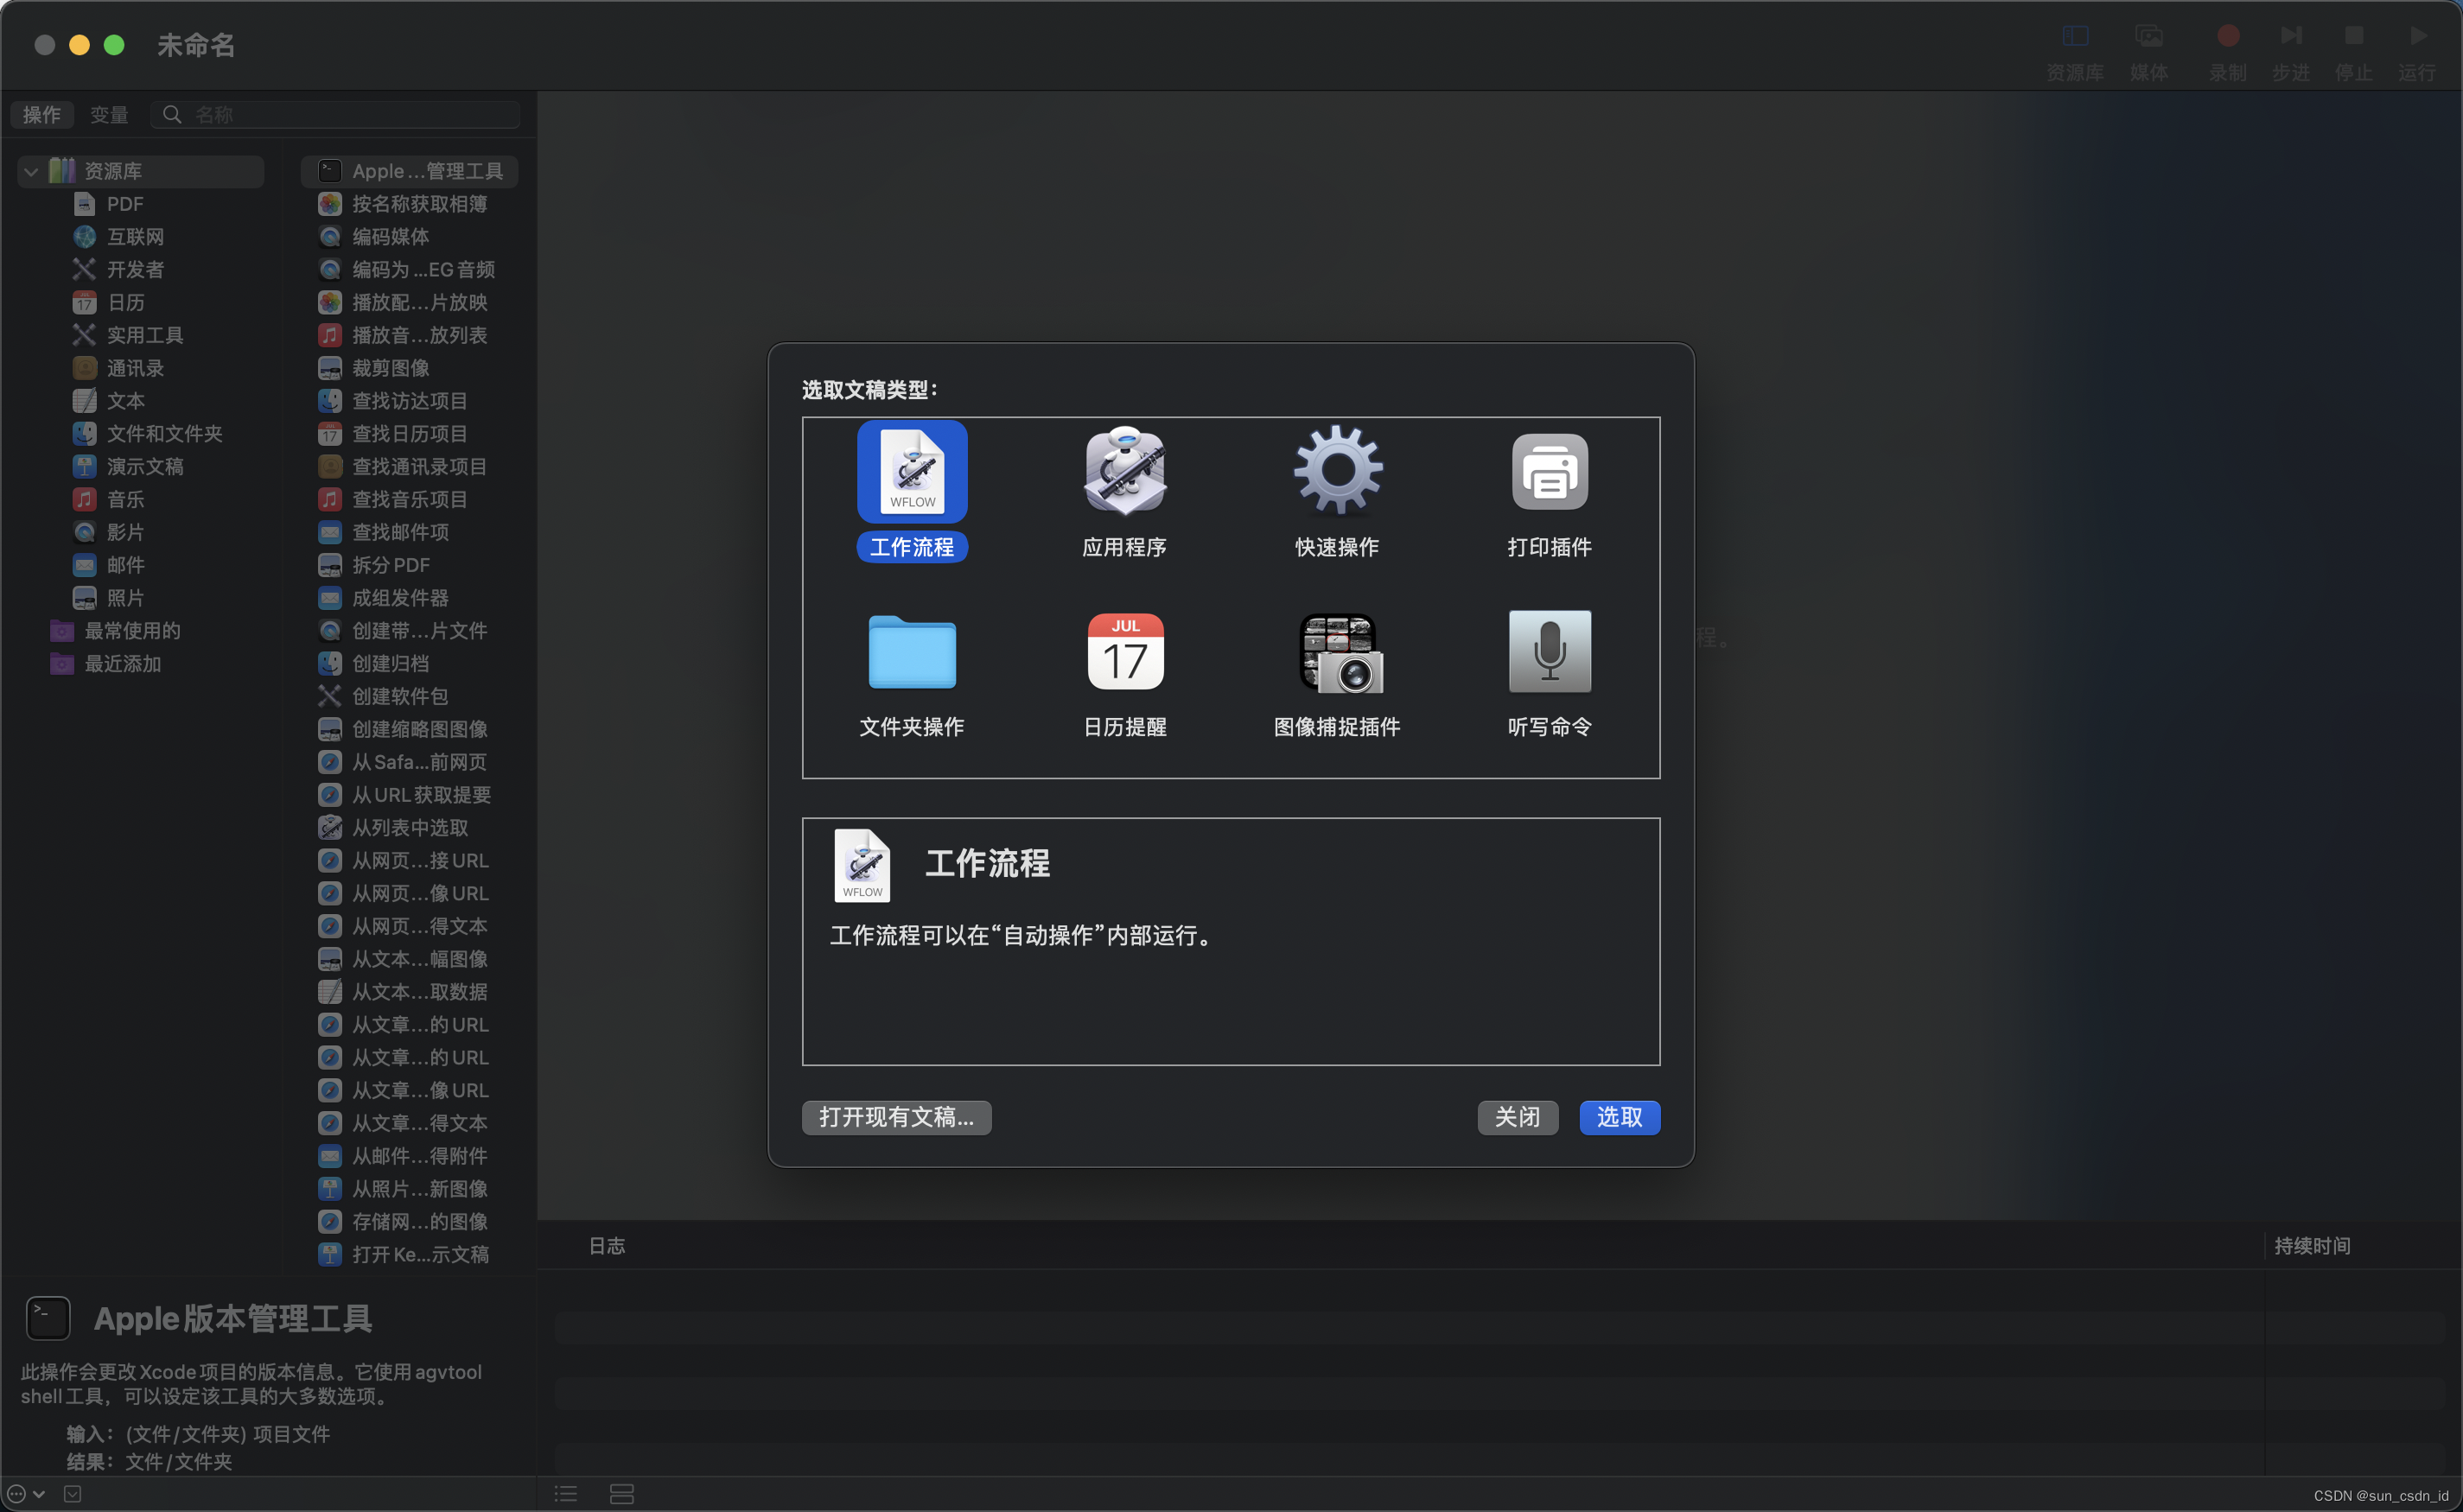This screenshot has width=2463, height=1512.
Task: Choose the 图像捕捉插件 camera icon
Action: click(1339, 652)
